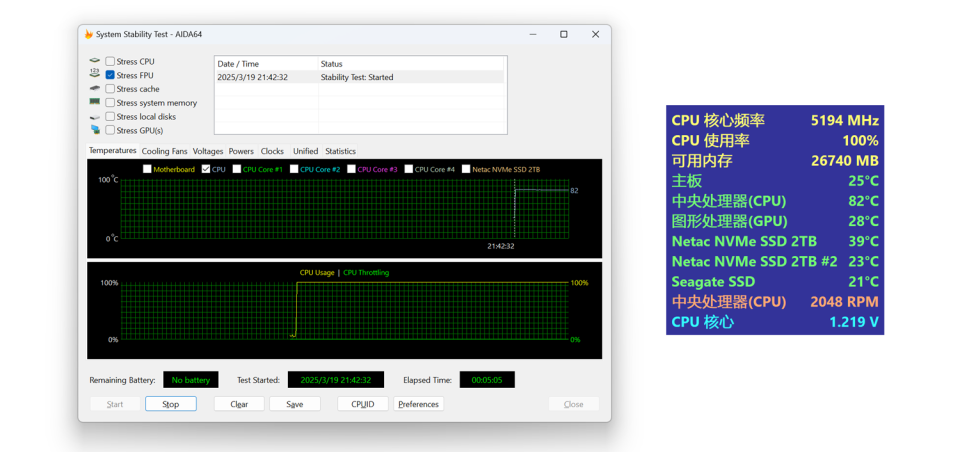Viewport: 960px width, 452px height.
Task: Show Motherboard temperature in the graph
Action: point(147,170)
